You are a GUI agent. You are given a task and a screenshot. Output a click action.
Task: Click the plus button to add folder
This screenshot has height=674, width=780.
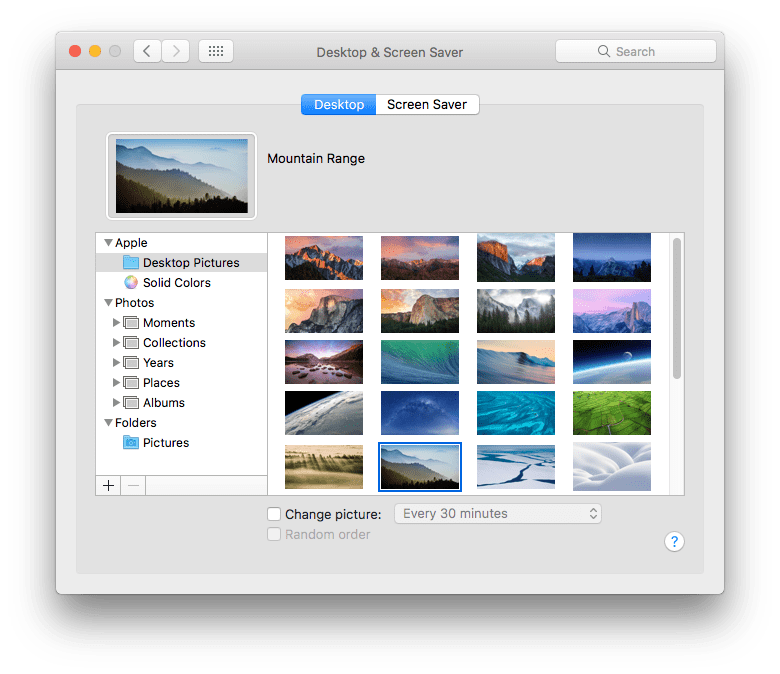[108, 485]
